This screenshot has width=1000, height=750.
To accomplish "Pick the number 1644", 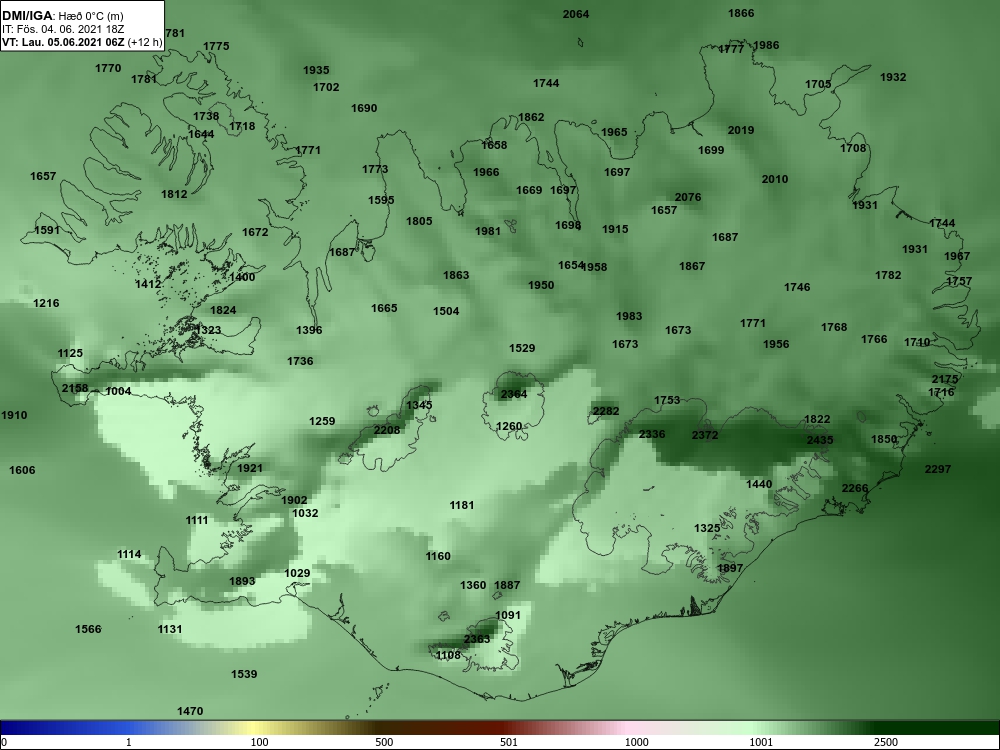I will coord(202,134).
